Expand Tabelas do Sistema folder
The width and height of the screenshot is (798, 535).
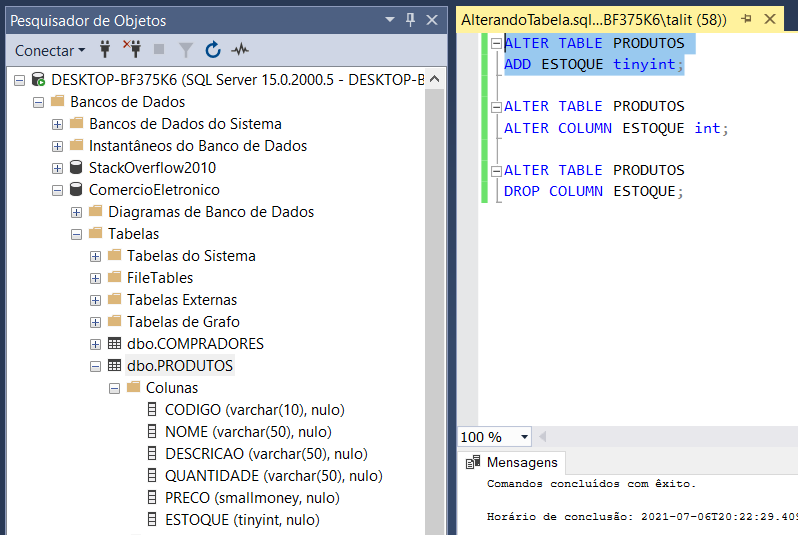[95, 257]
